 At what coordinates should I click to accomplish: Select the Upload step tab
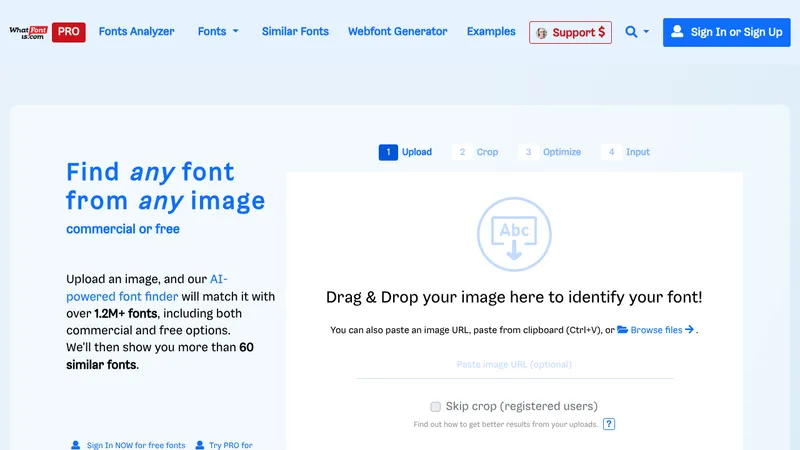click(x=406, y=152)
